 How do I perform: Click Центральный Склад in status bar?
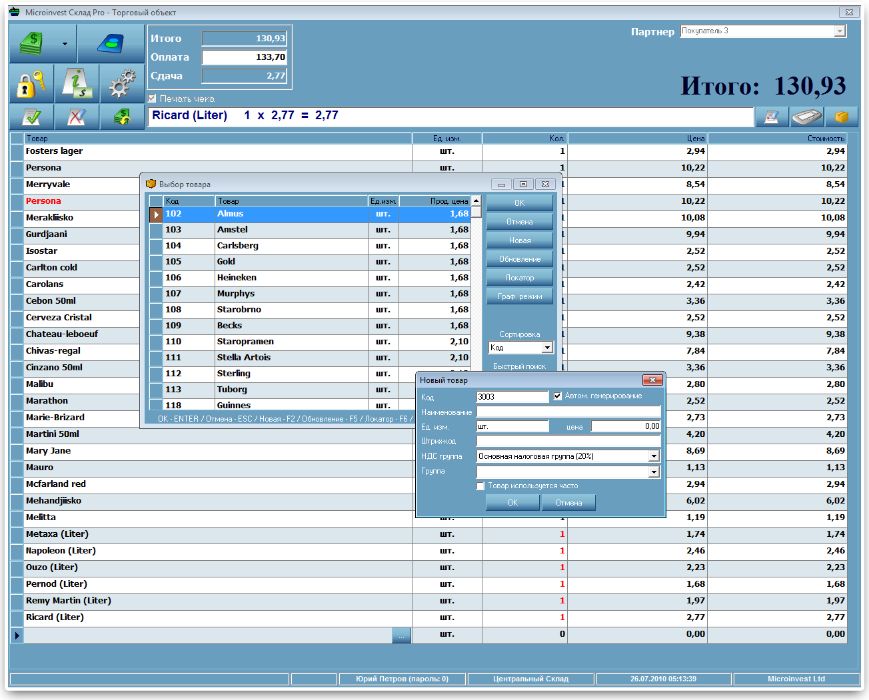click(x=531, y=679)
